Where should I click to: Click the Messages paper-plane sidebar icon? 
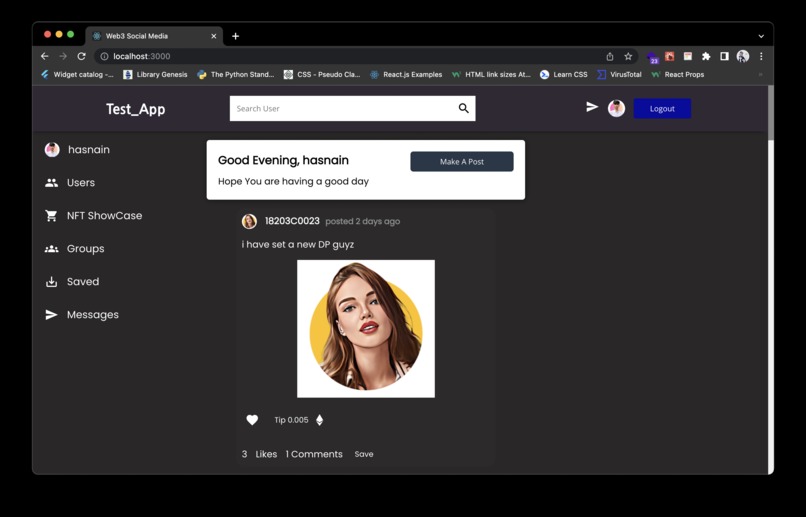coord(51,315)
